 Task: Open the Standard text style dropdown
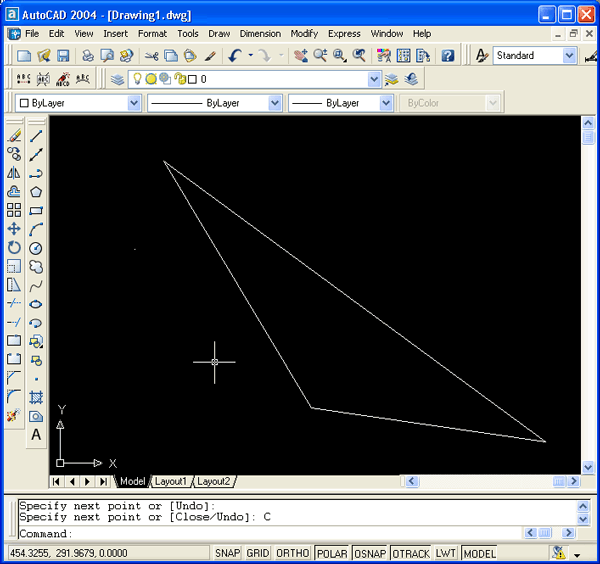pyautogui.click(x=569, y=56)
